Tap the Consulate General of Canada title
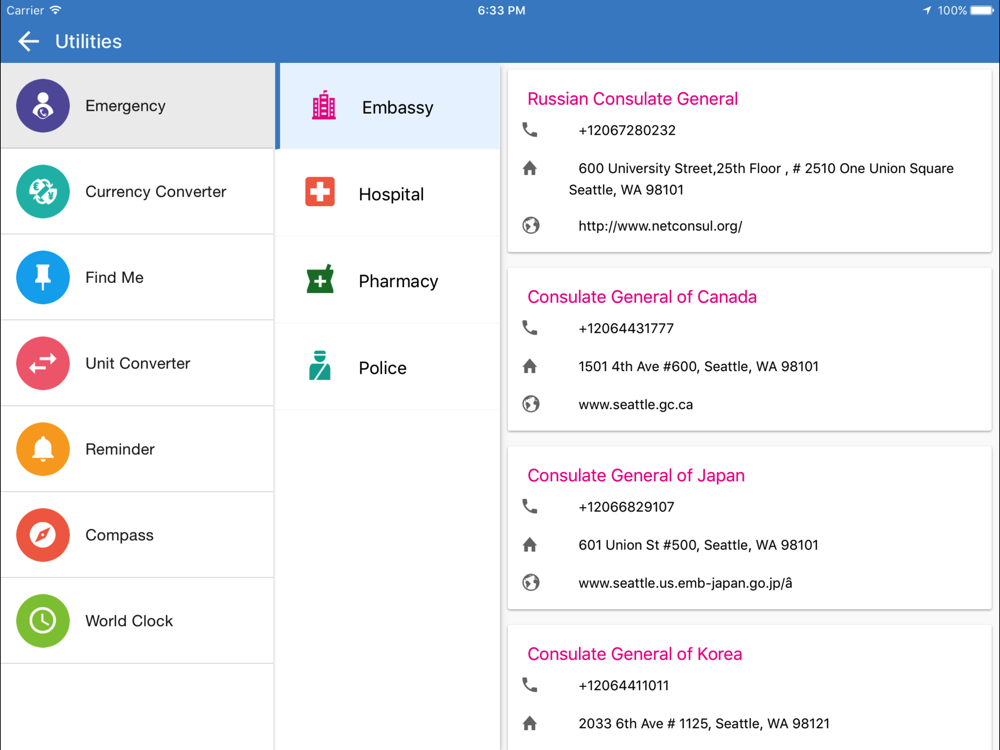 point(642,297)
